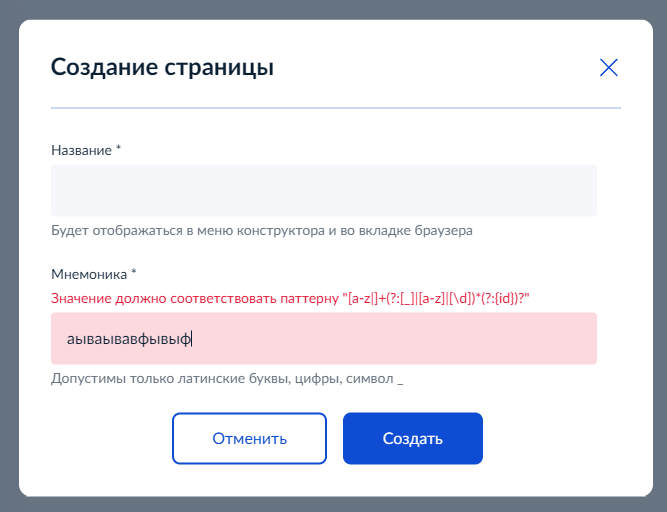Place cursor in the pink Мнемоника field
Screen dimensions: 667x512
(324, 338)
